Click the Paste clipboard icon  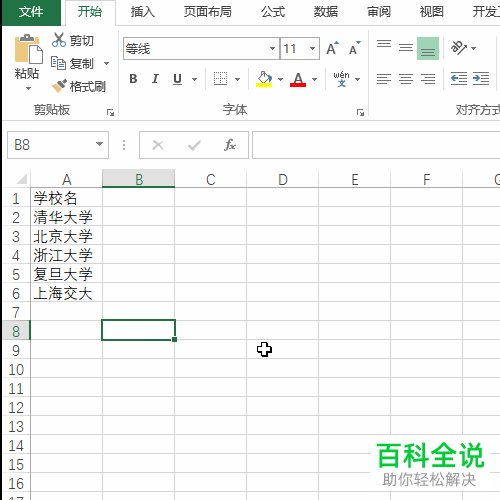point(28,49)
